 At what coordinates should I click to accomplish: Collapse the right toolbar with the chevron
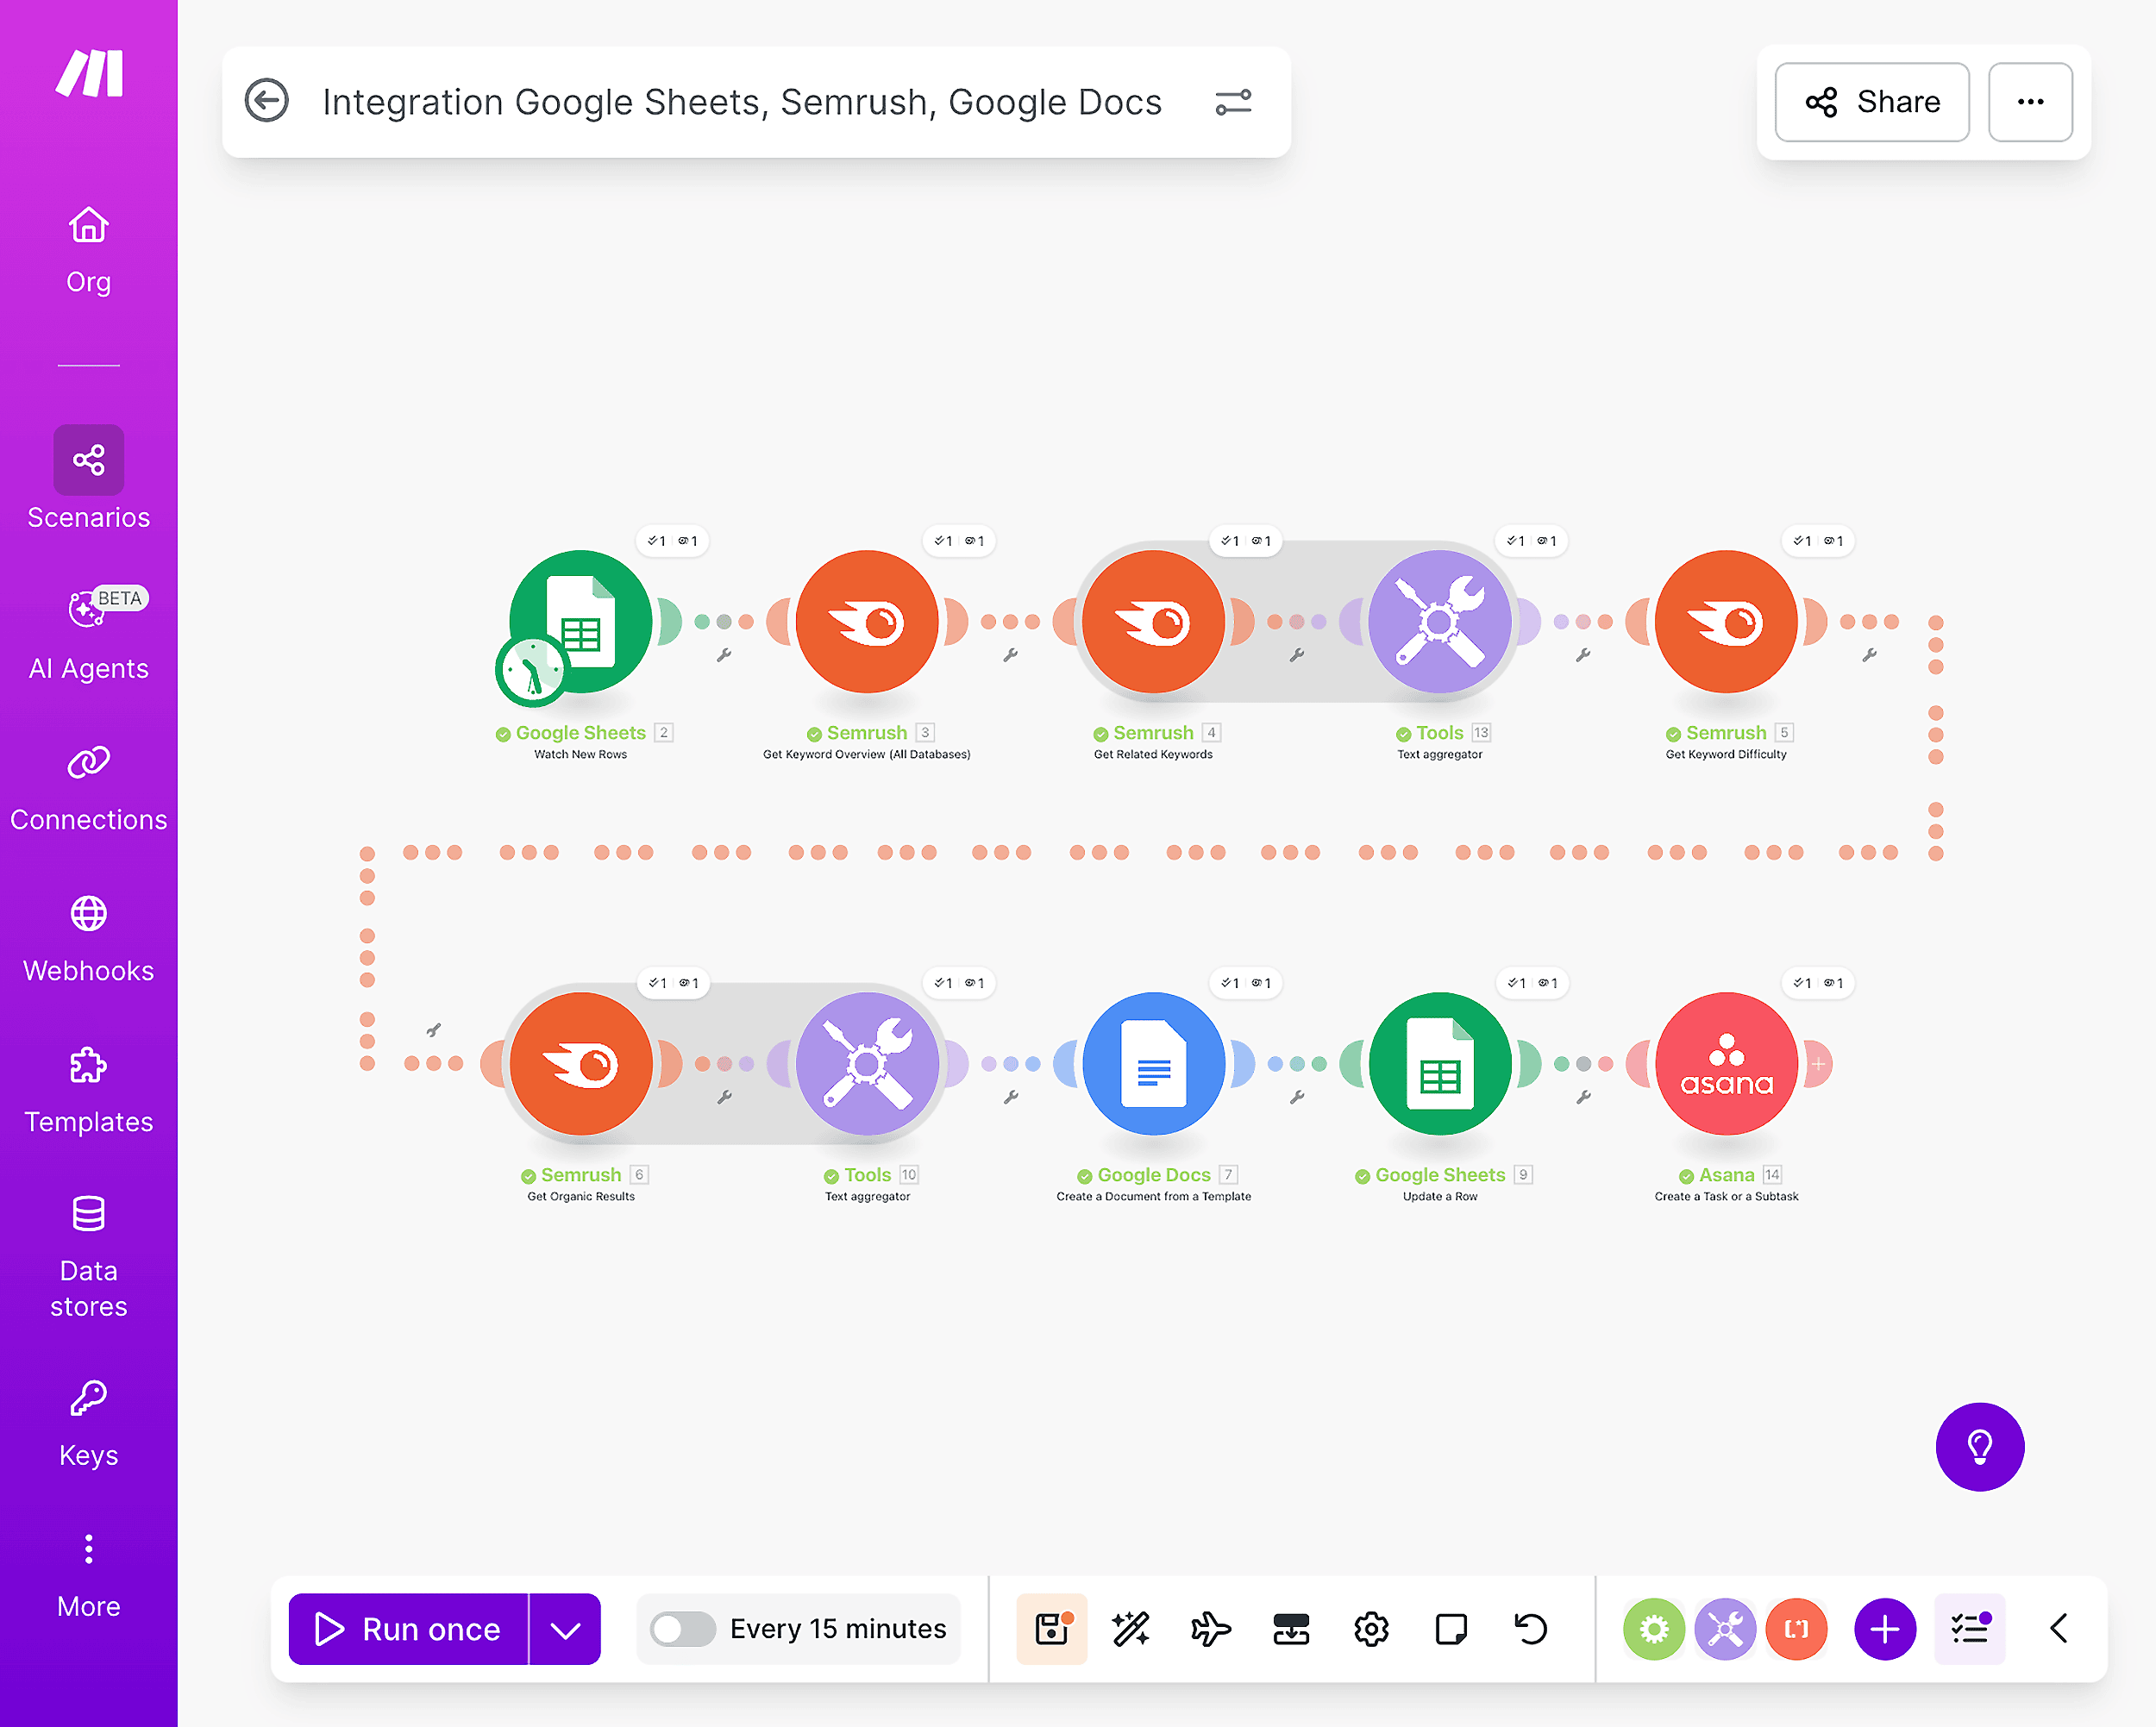click(x=2059, y=1629)
